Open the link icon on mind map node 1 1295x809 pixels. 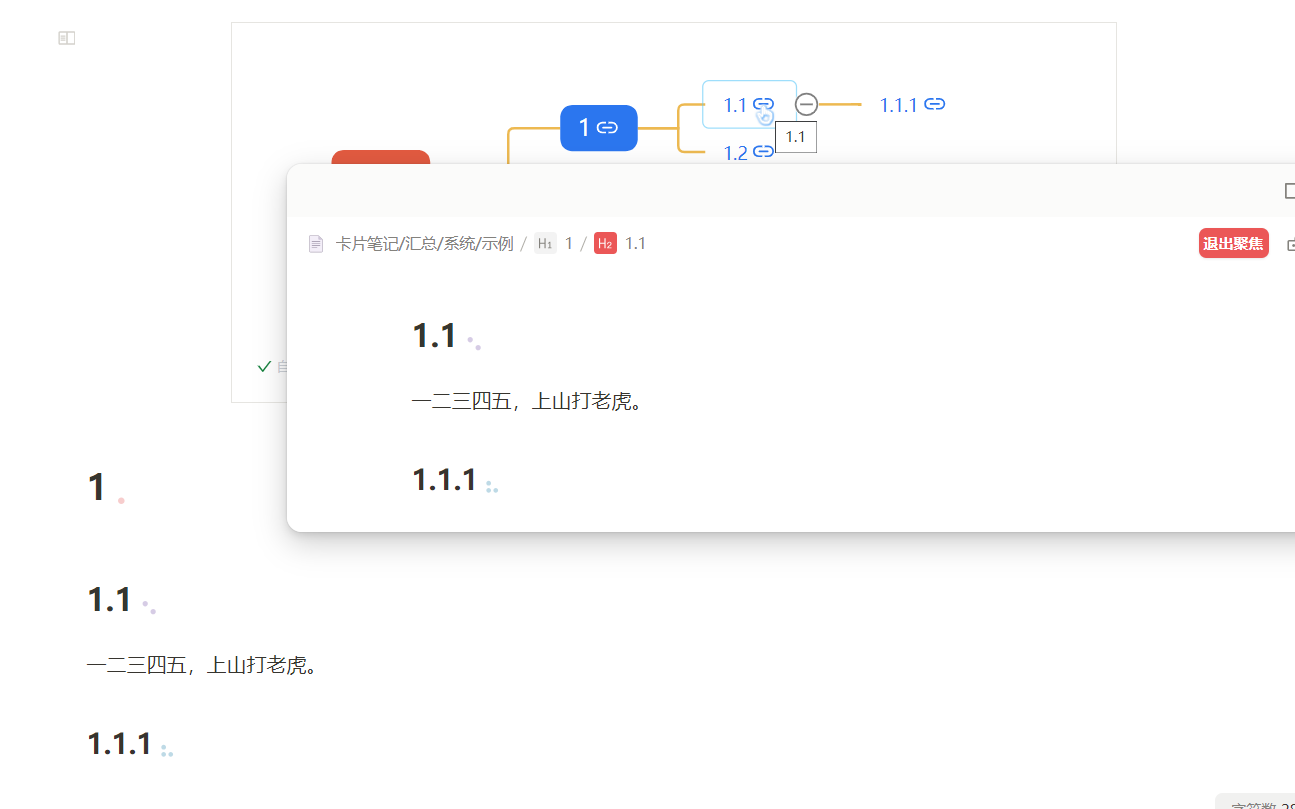[x=607, y=127]
